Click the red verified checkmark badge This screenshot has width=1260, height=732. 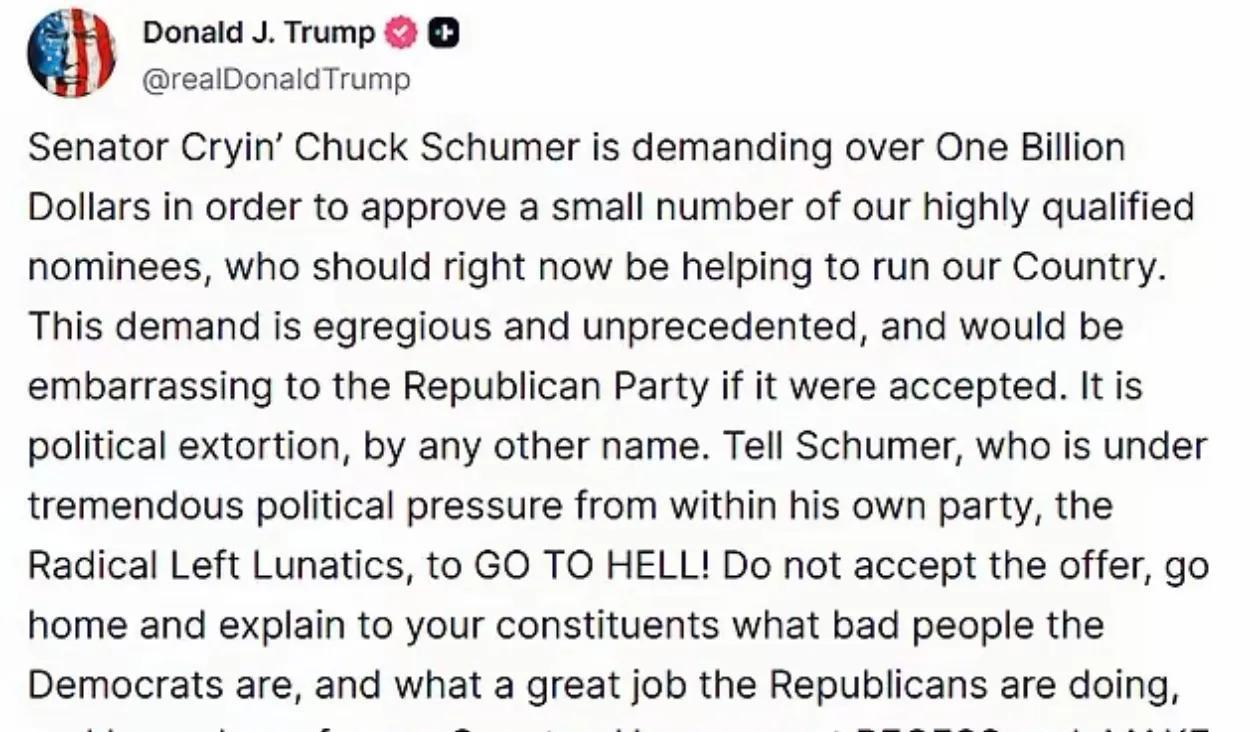coord(400,33)
